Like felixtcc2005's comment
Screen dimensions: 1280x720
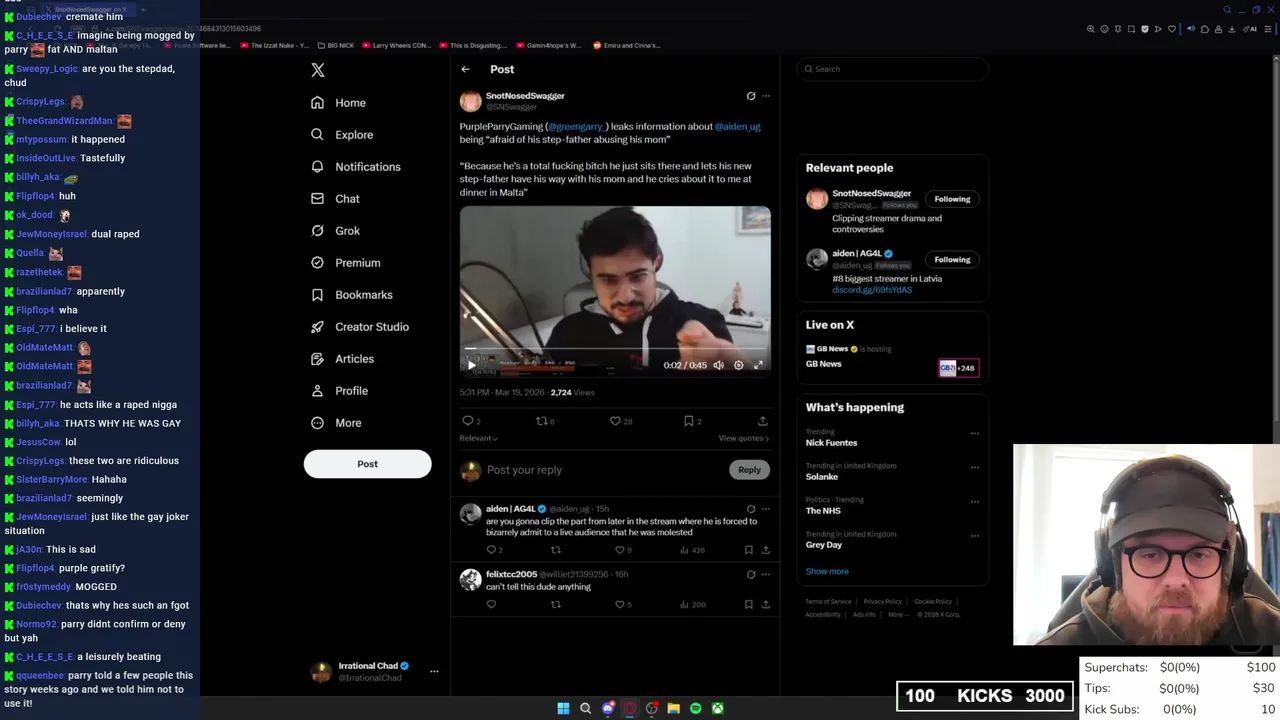point(620,604)
